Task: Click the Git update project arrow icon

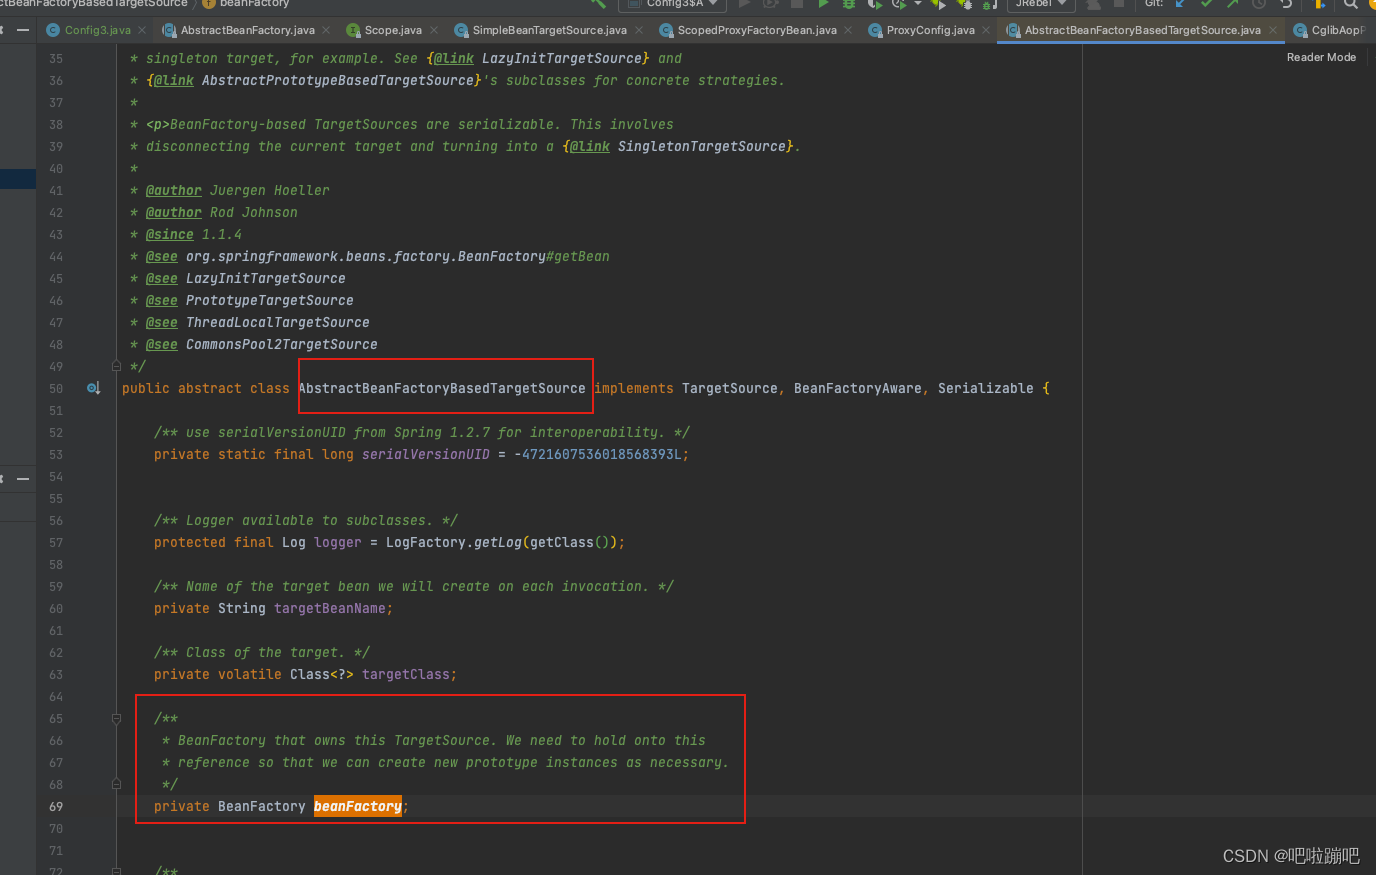Action: click(x=1180, y=4)
